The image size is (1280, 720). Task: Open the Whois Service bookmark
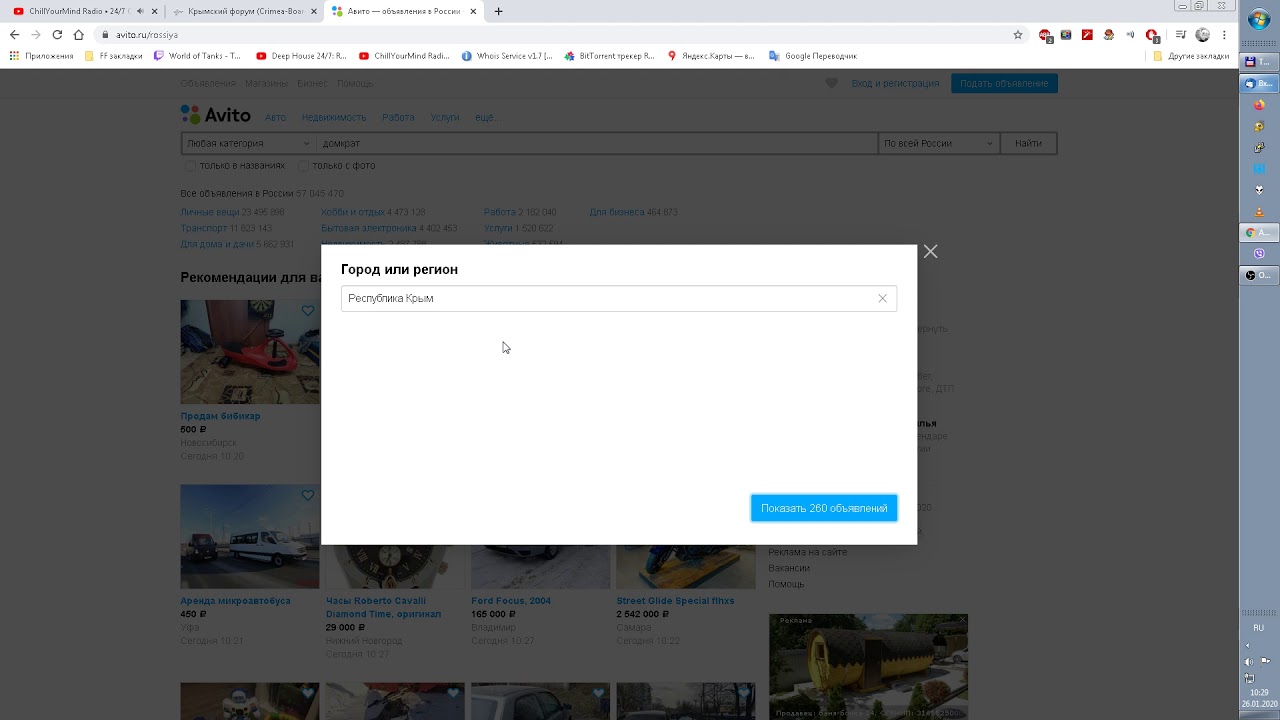pyautogui.click(x=507, y=56)
